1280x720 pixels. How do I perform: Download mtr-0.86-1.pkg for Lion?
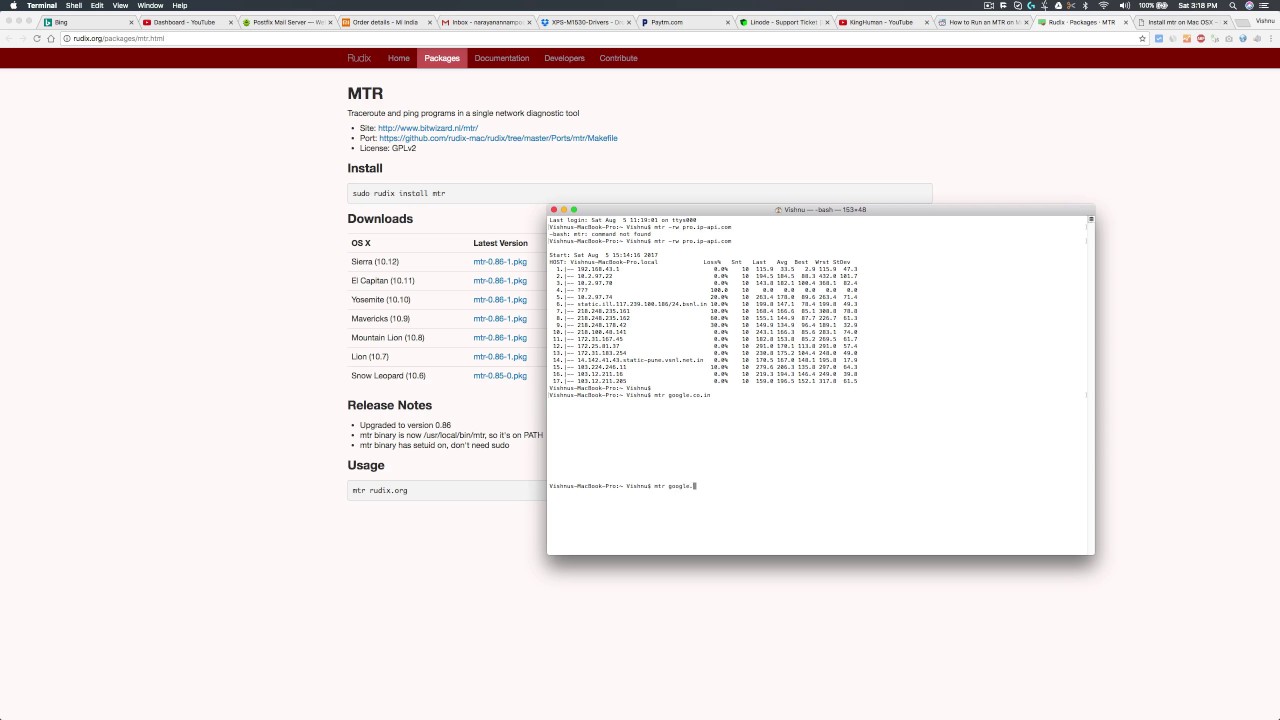coord(500,357)
